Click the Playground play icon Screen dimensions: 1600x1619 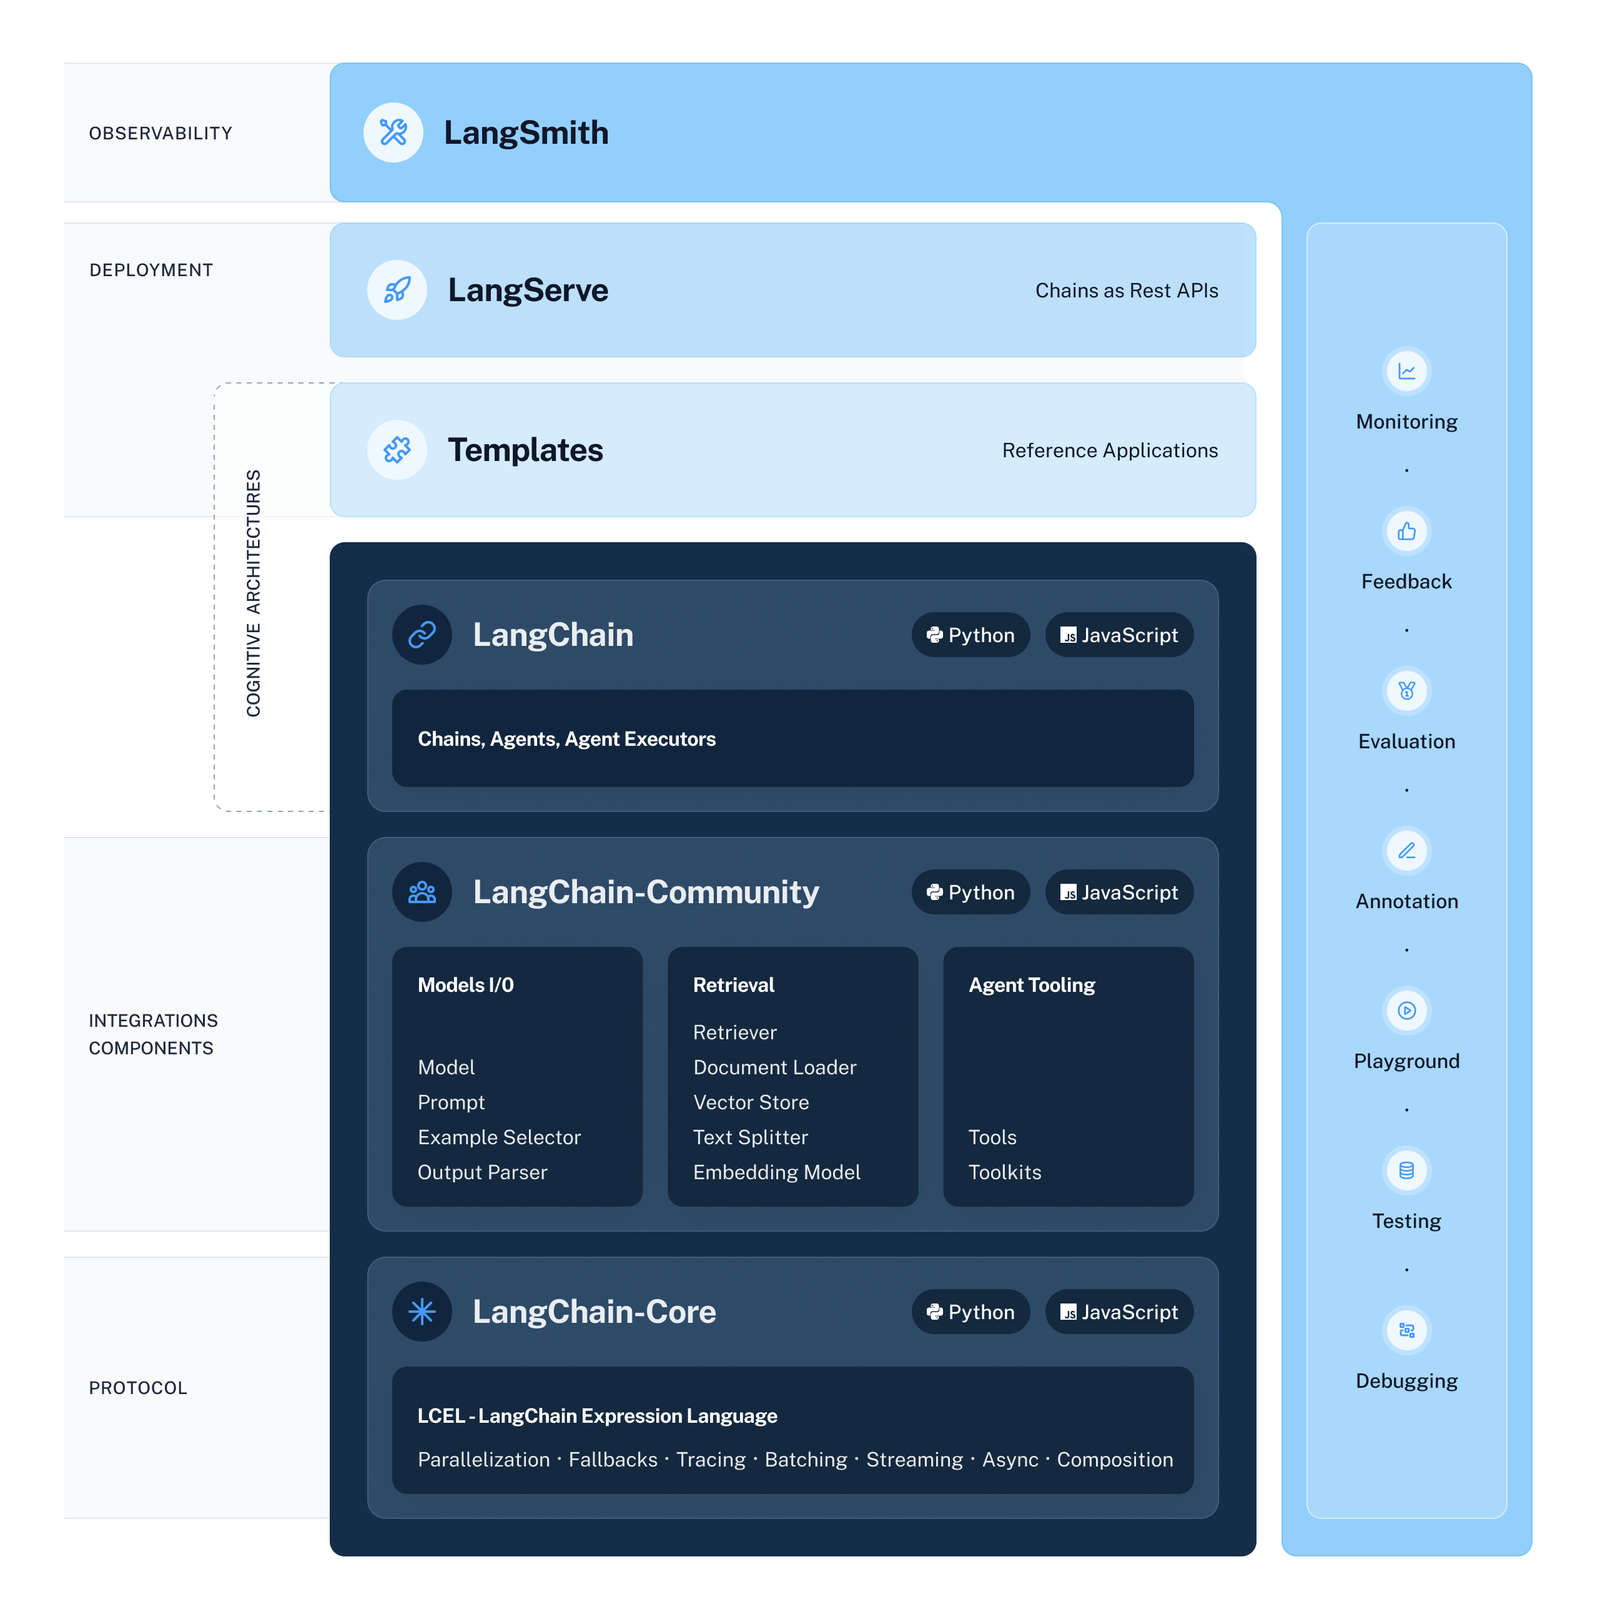click(1406, 1011)
